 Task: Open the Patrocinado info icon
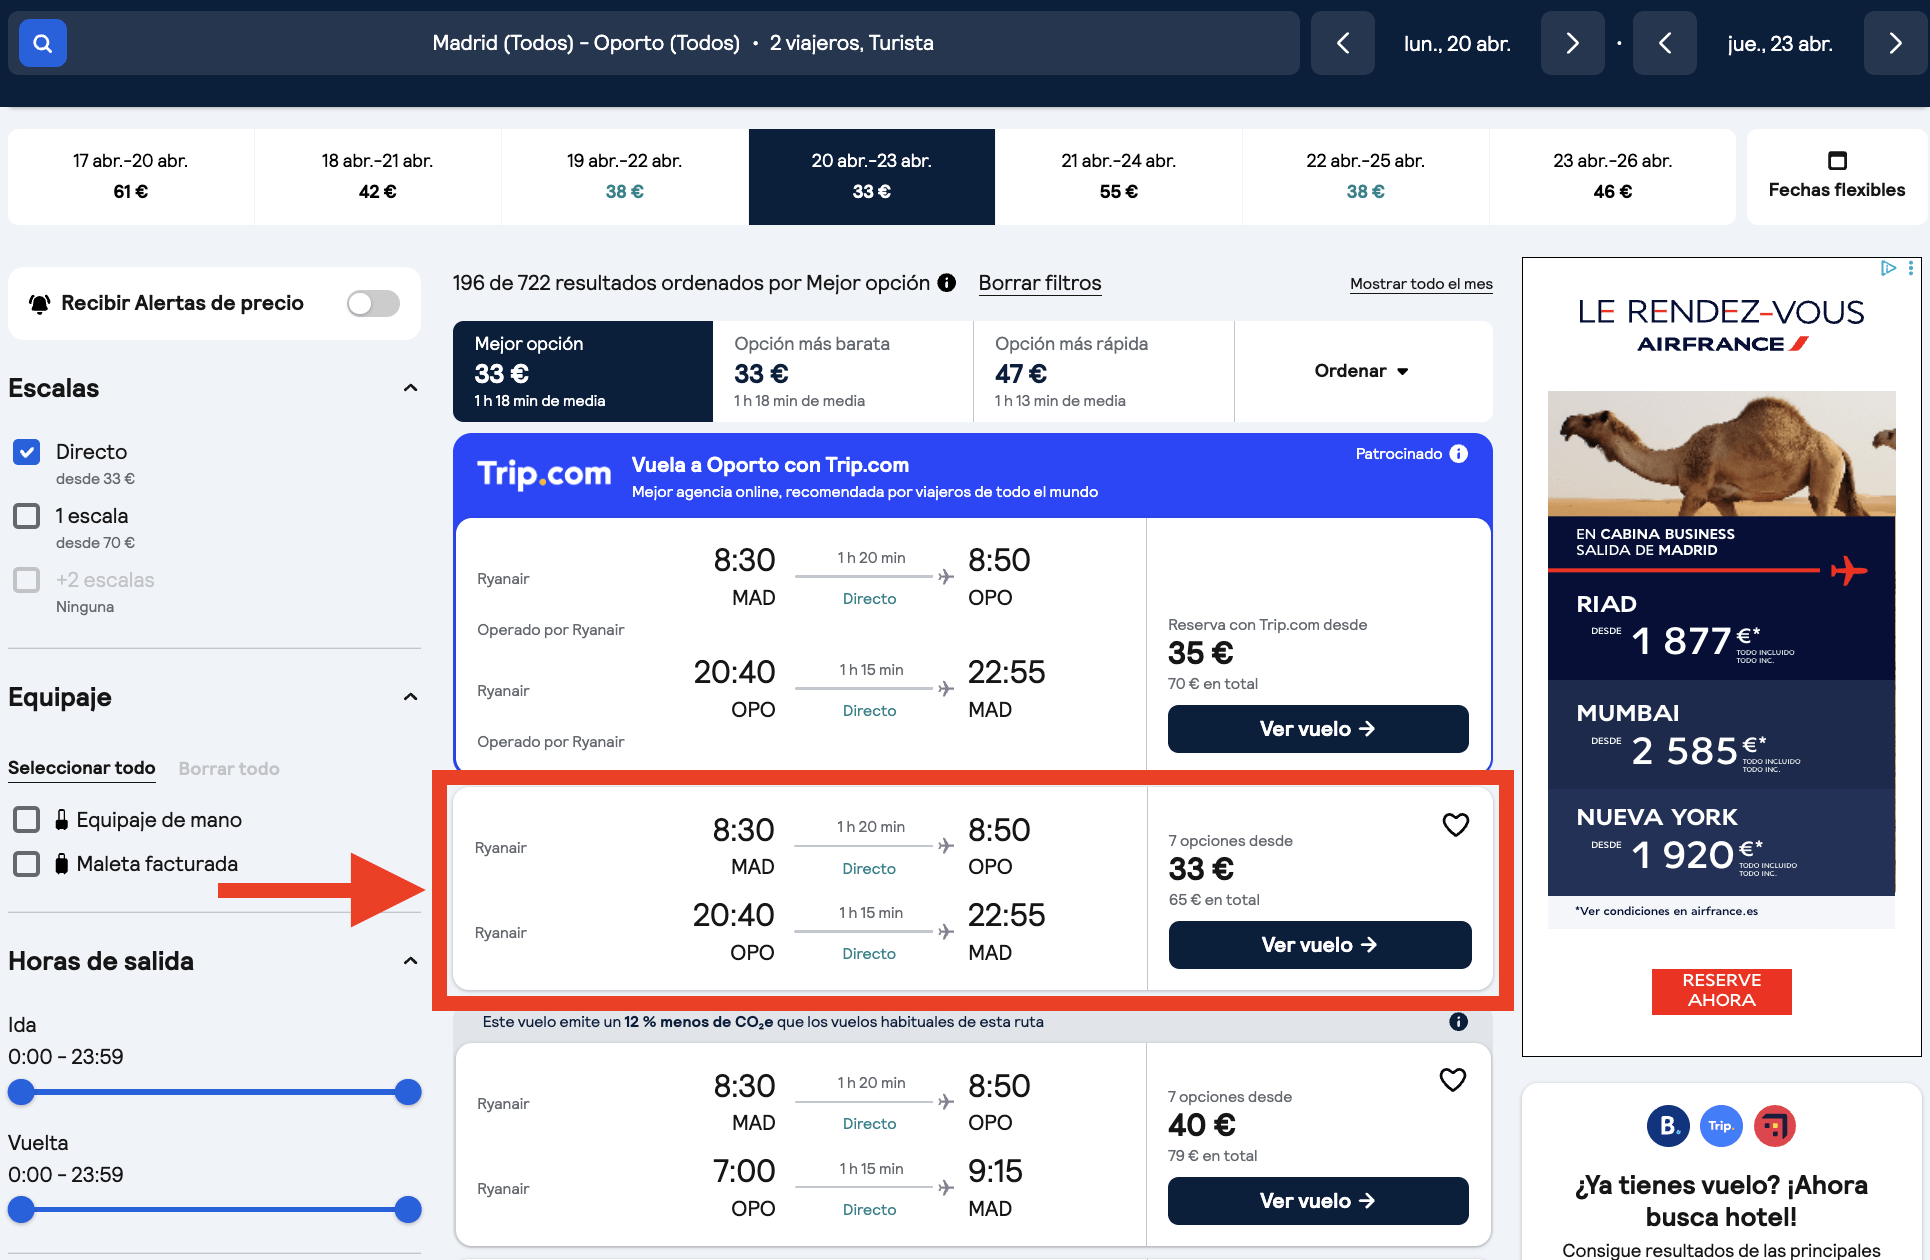1459,454
